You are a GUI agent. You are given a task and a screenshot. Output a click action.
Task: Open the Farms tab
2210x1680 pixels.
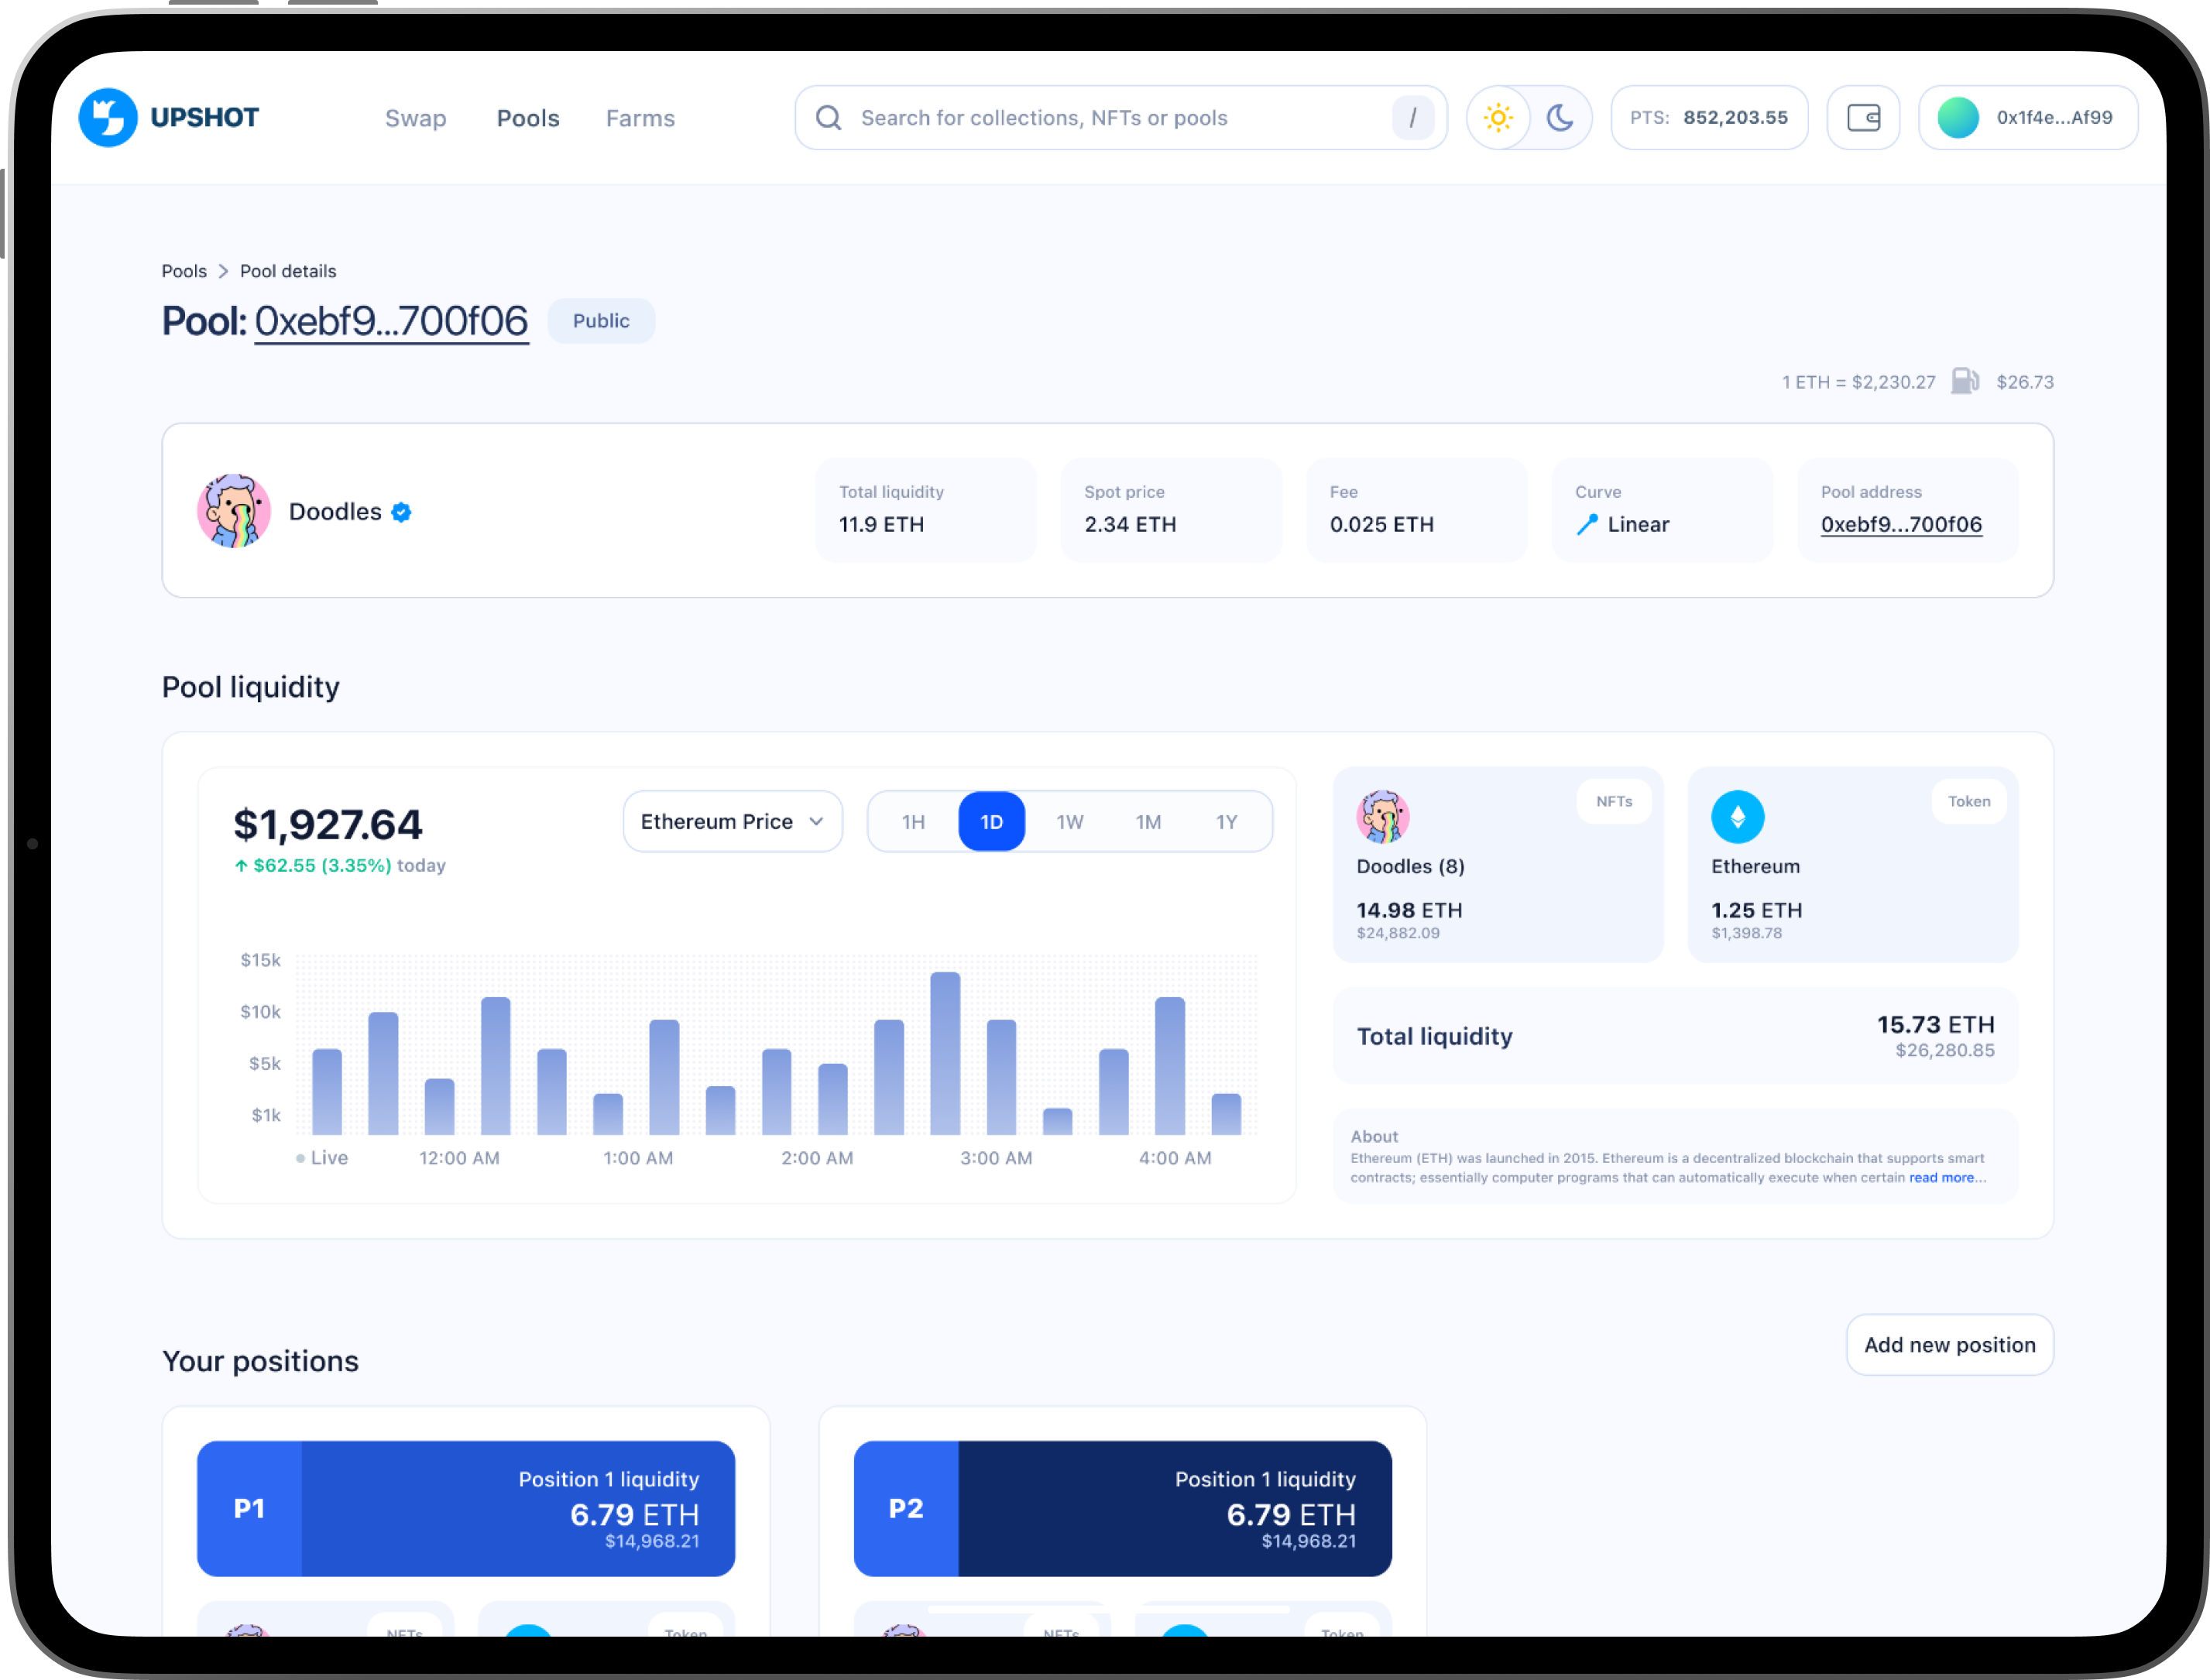click(640, 119)
